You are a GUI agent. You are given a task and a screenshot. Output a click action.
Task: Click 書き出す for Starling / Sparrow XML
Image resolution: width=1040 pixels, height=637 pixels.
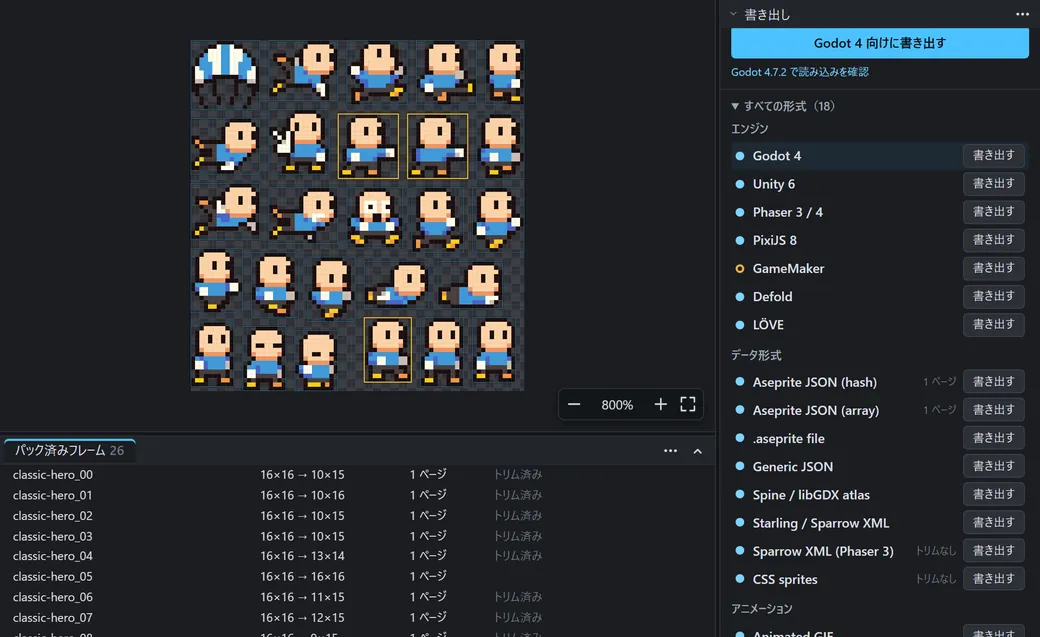coord(994,523)
